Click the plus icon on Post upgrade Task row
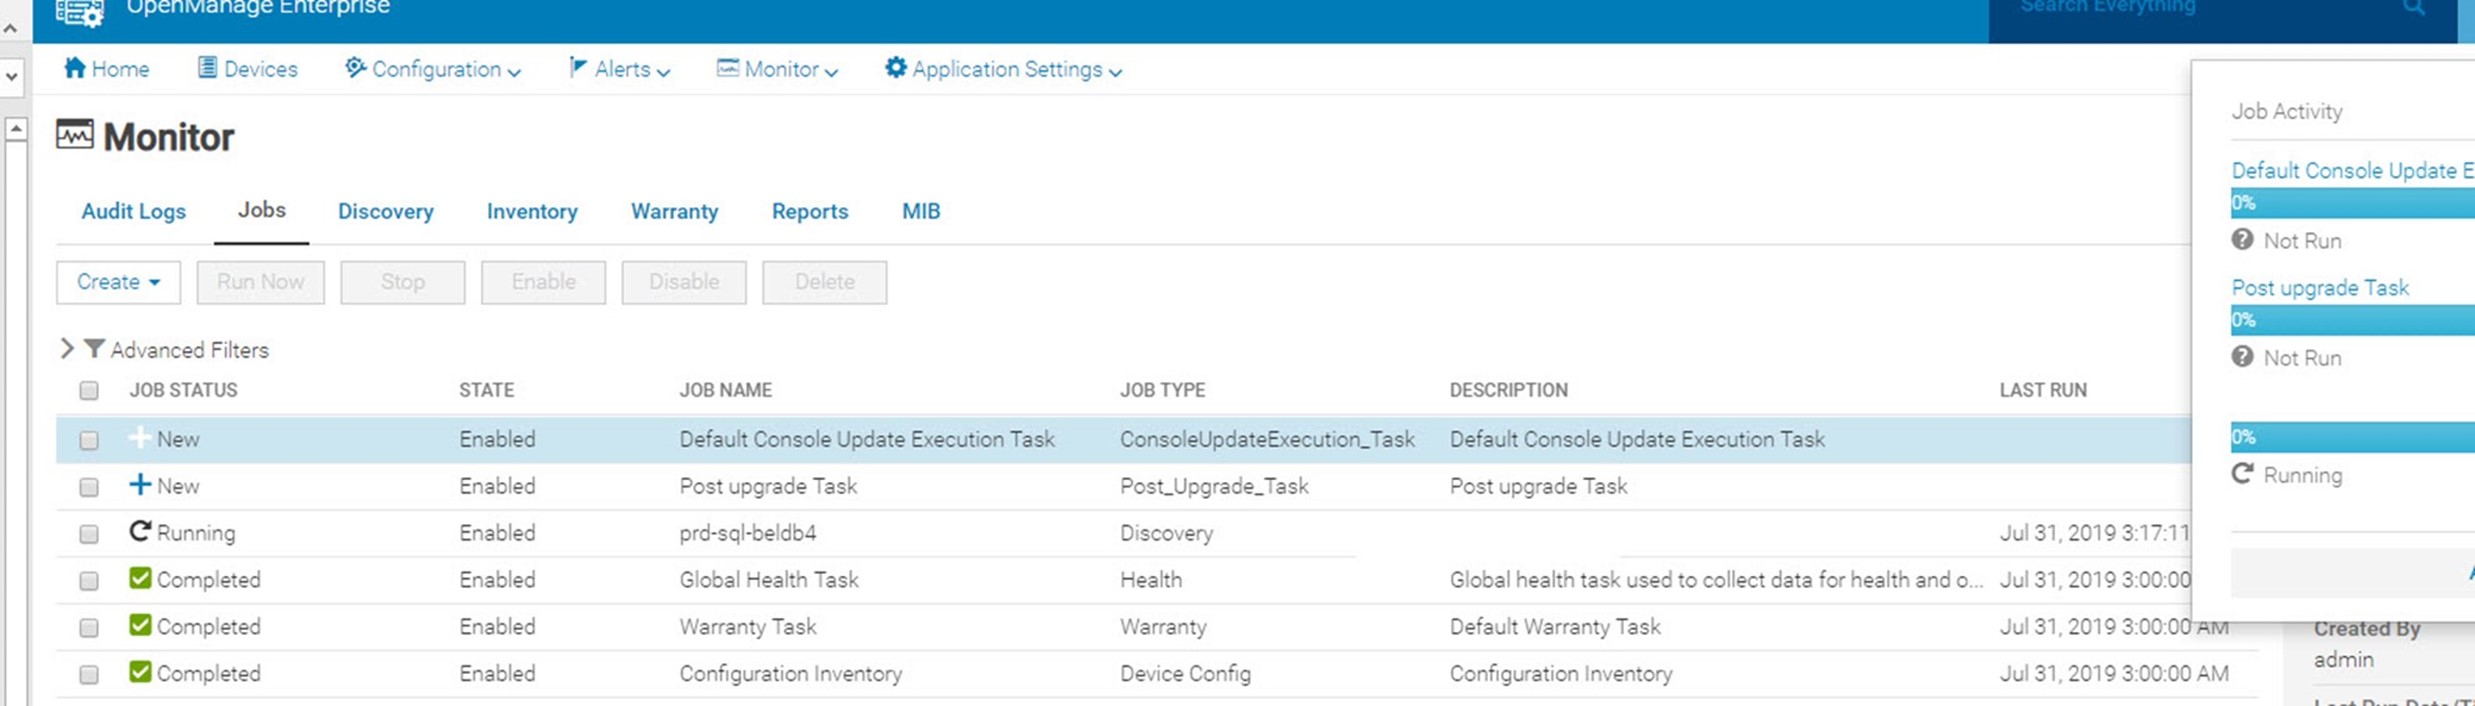This screenshot has width=2475, height=706. 140,485
